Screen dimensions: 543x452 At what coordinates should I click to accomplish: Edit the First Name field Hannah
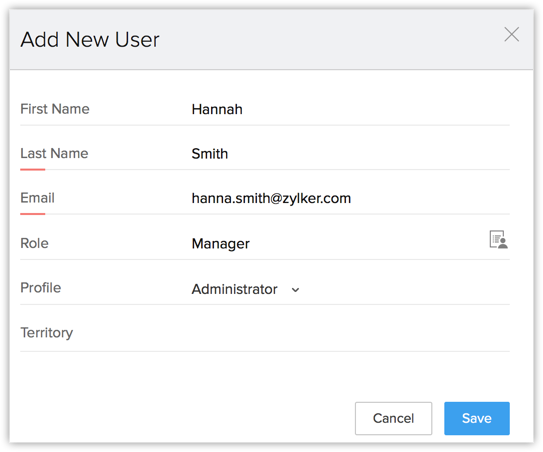pos(350,109)
